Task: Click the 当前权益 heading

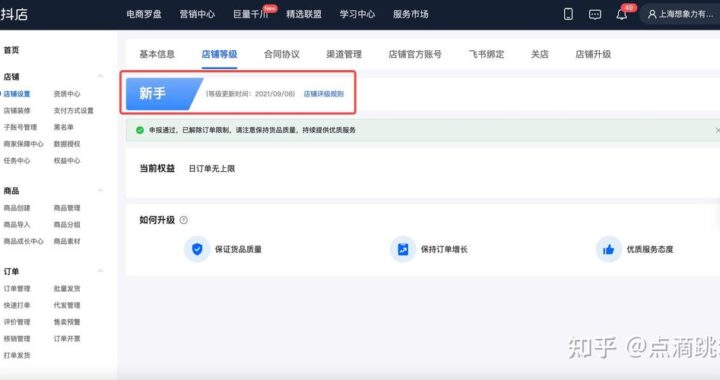Action: [x=157, y=168]
